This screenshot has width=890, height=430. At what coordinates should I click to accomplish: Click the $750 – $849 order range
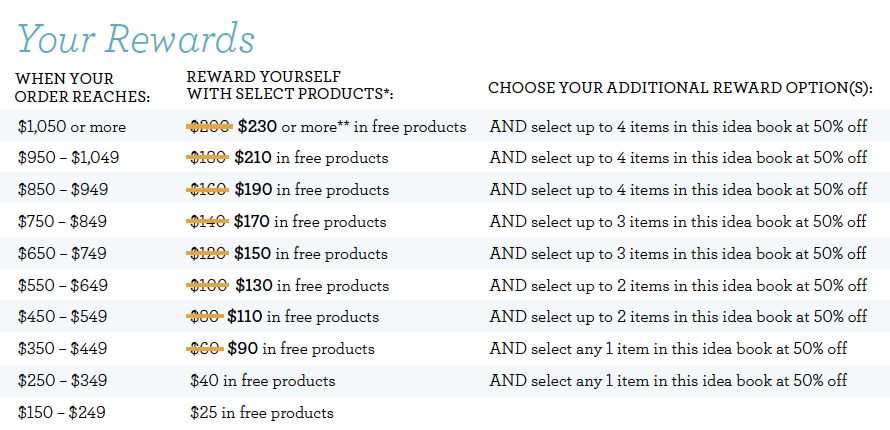pyautogui.click(x=62, y=221)
